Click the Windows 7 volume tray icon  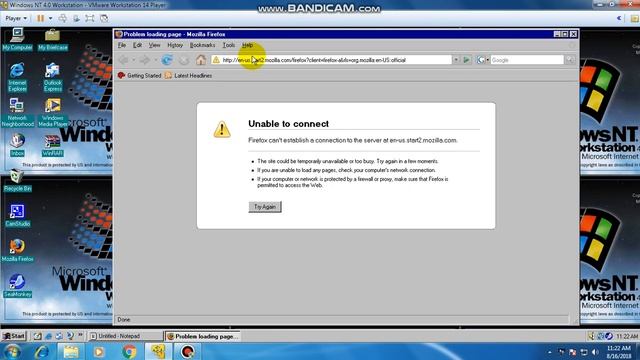pos(595,352)
